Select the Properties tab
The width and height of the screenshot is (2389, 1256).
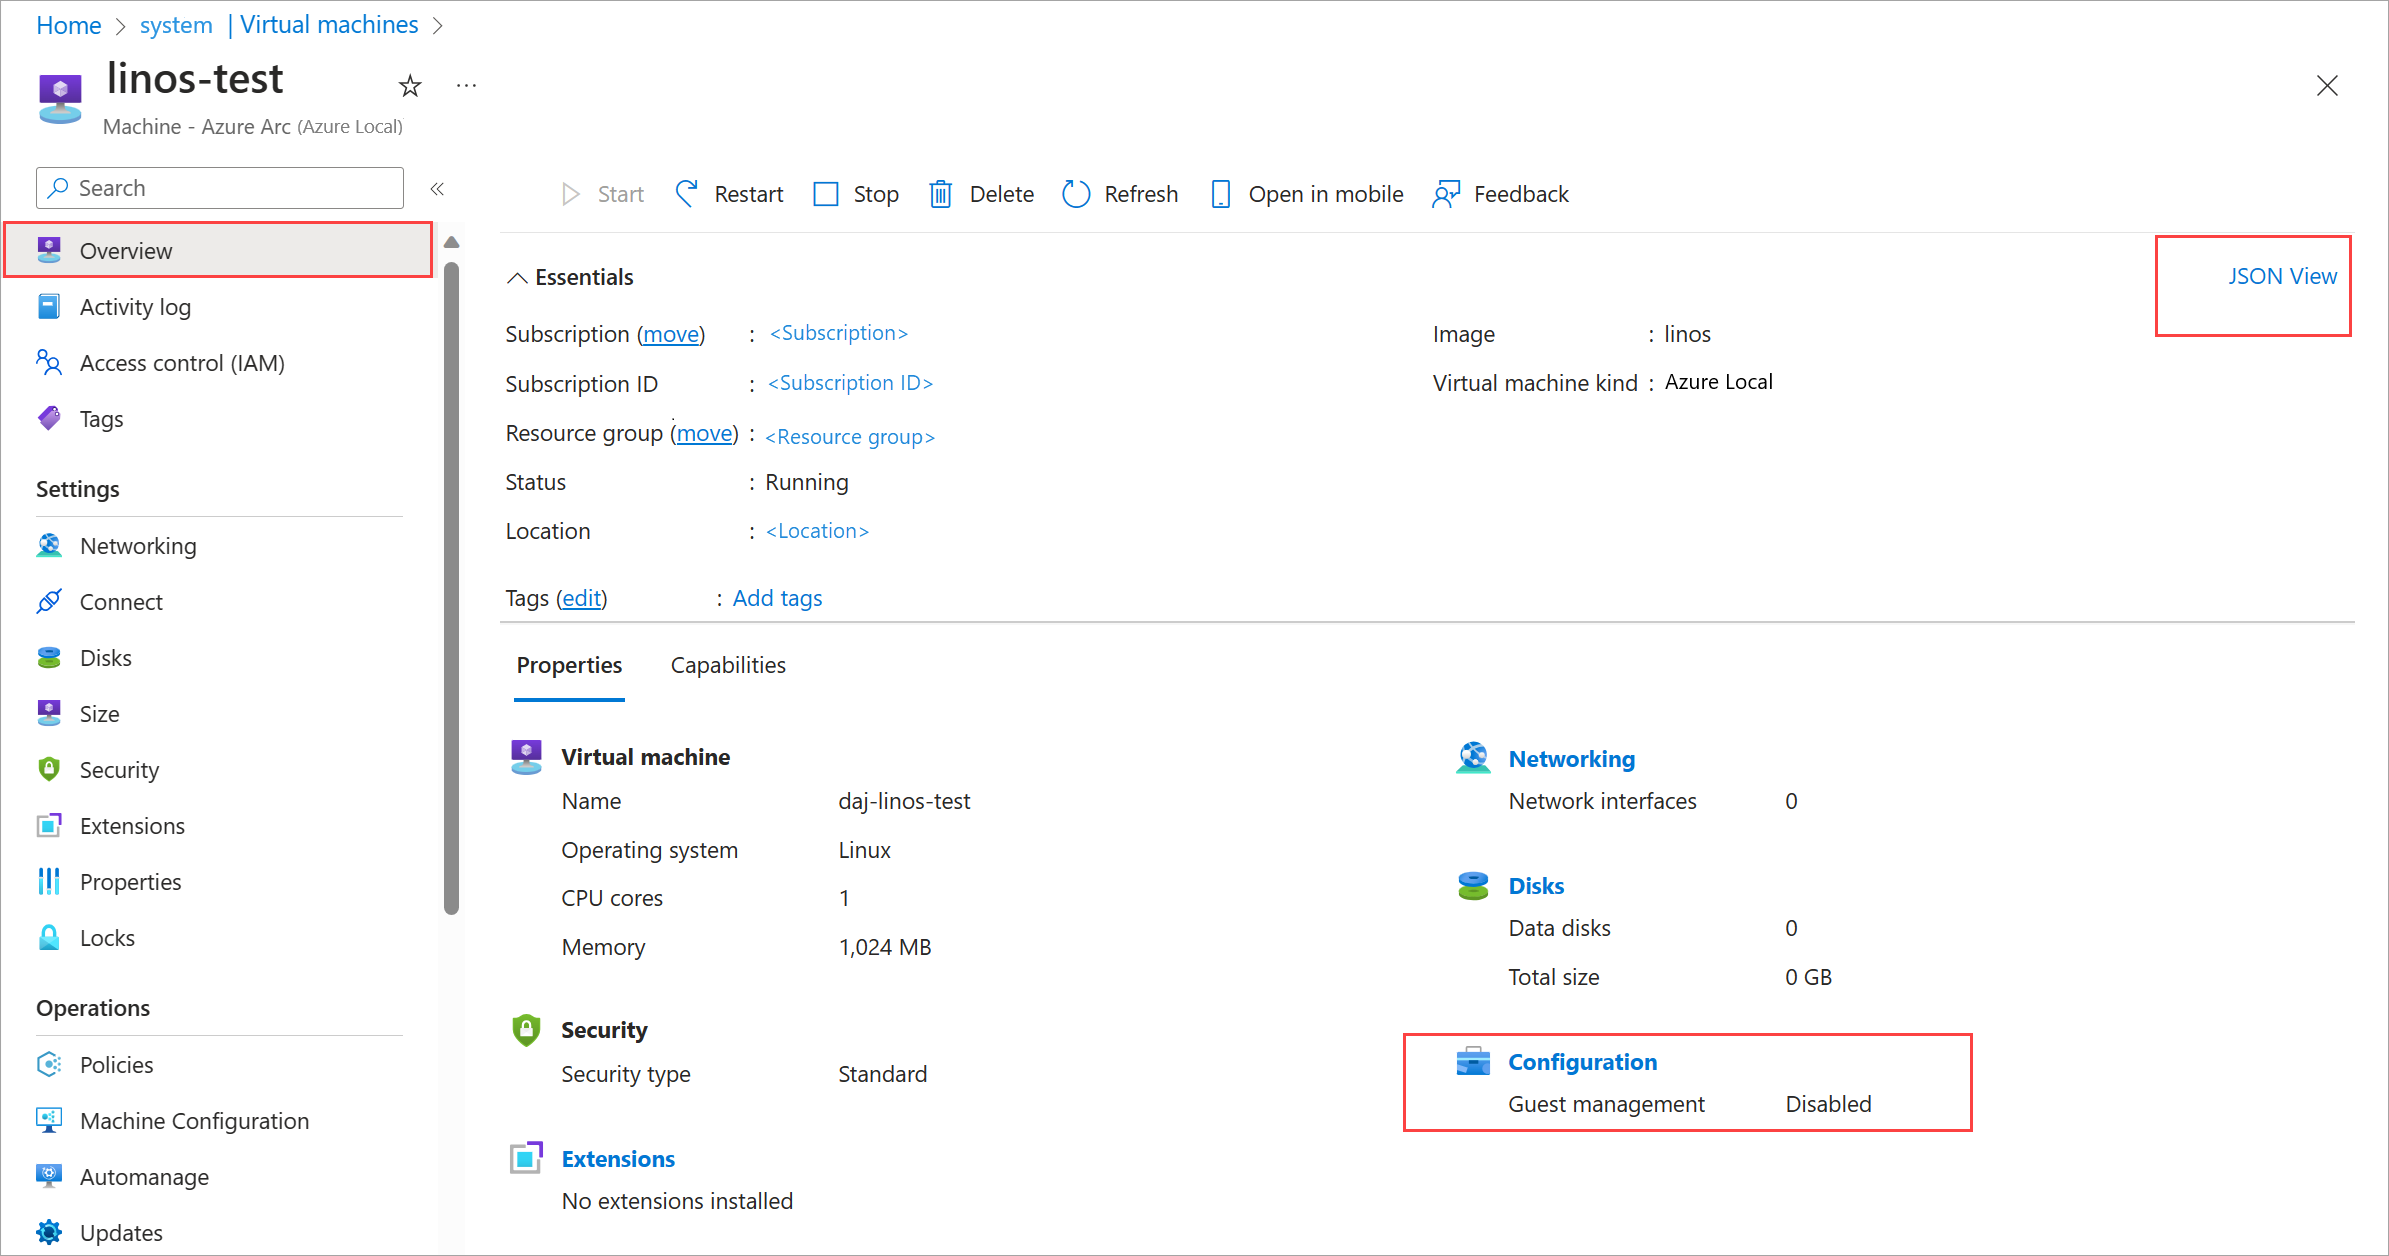(x=569, y=665)
